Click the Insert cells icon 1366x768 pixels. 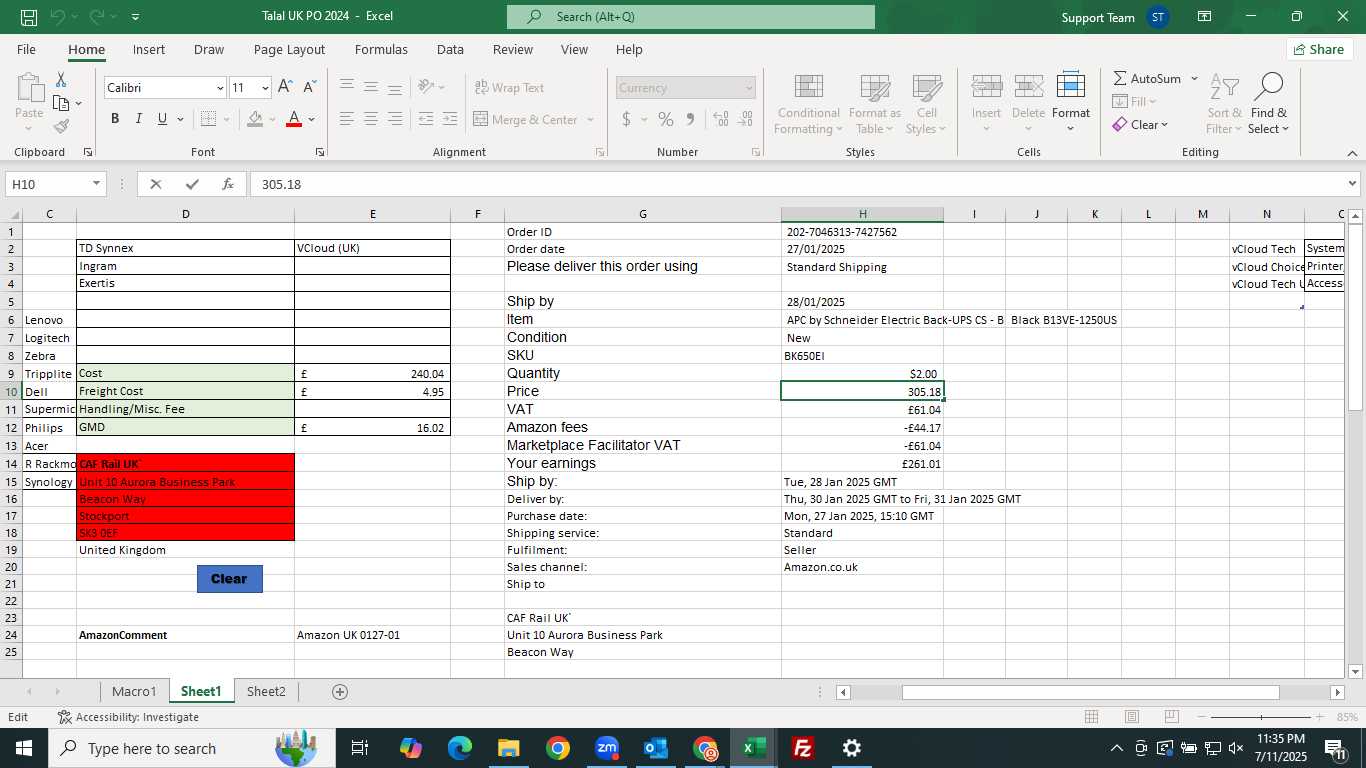pos(986,86)
